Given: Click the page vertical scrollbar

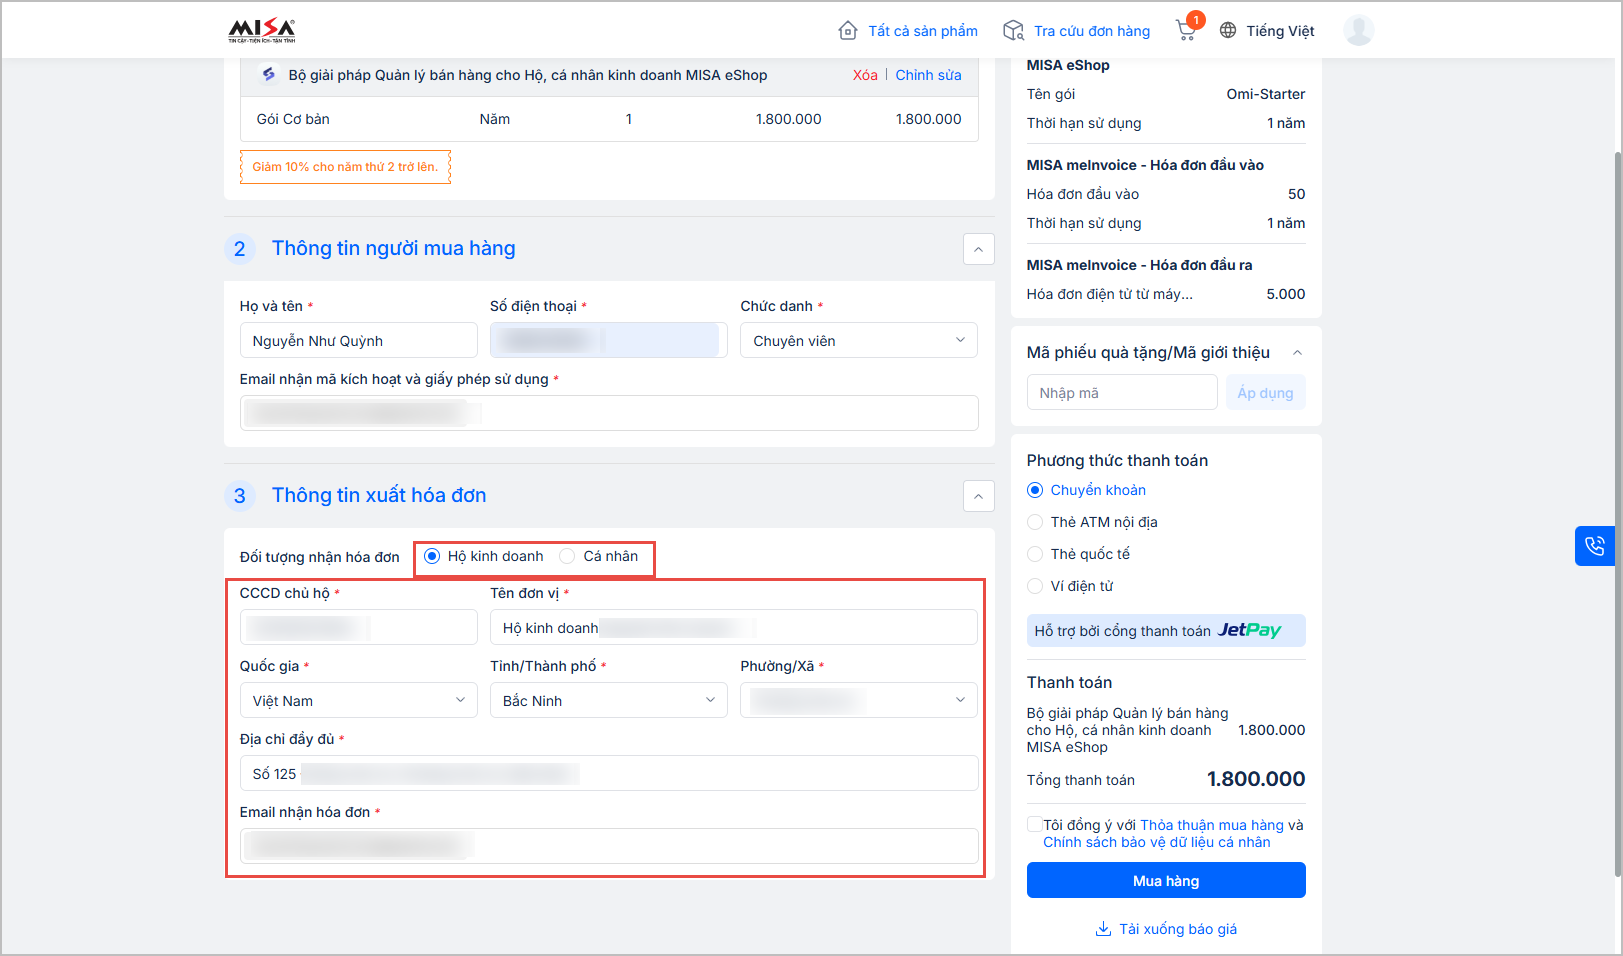Looking at the screenshot, I should (x=1617, y=400).
